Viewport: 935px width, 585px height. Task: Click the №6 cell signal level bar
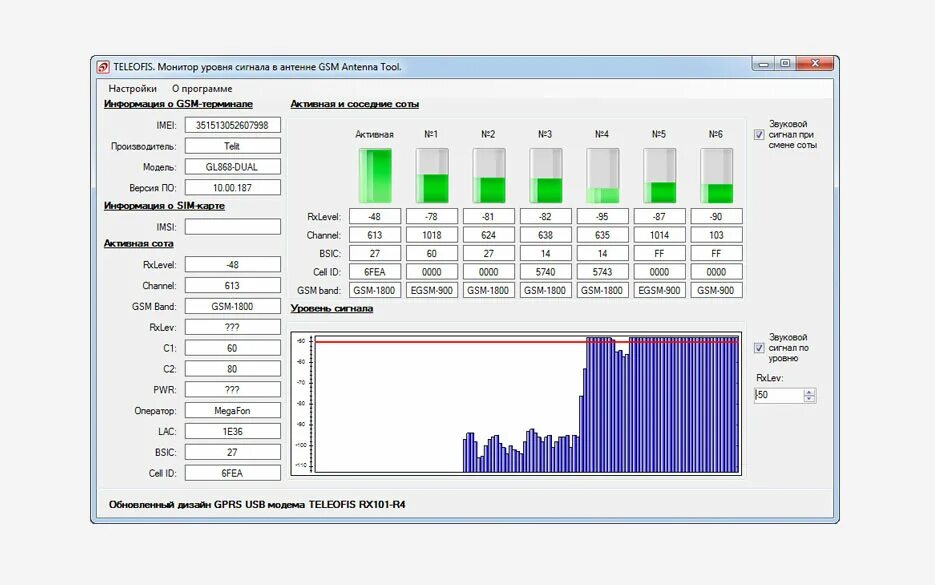click(x=716, y=176)
